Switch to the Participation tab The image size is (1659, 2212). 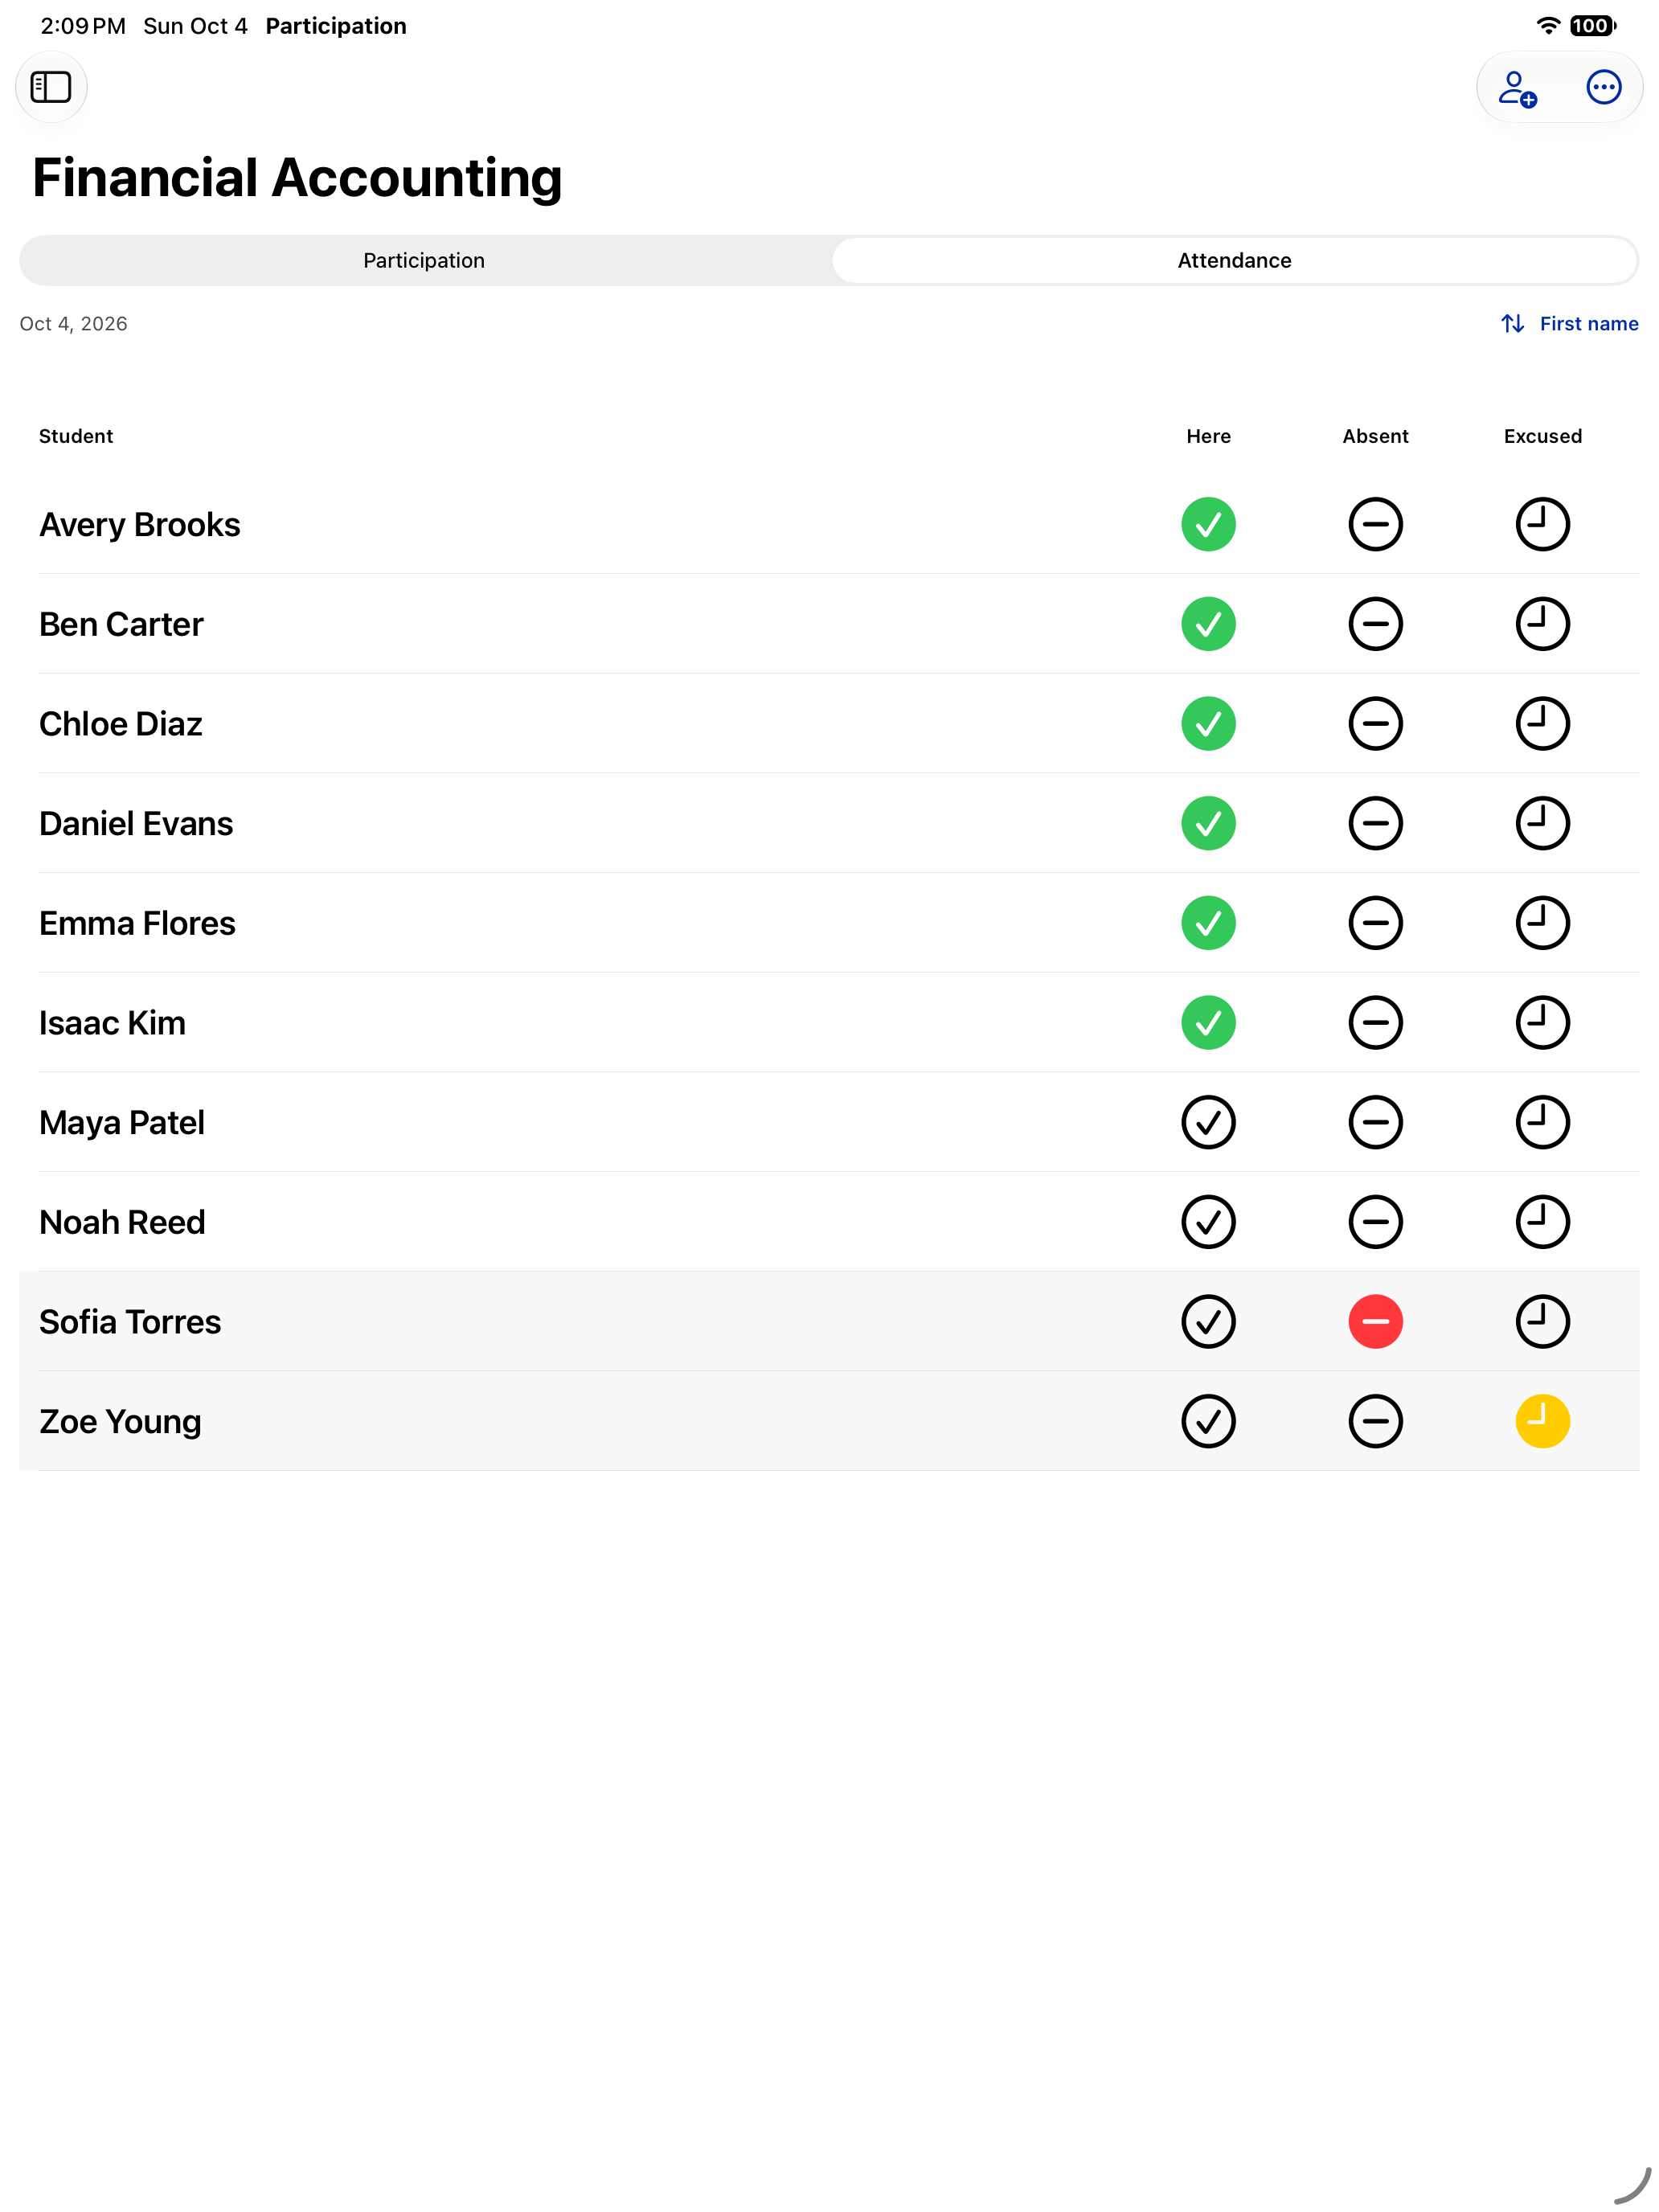click(424, 260)
